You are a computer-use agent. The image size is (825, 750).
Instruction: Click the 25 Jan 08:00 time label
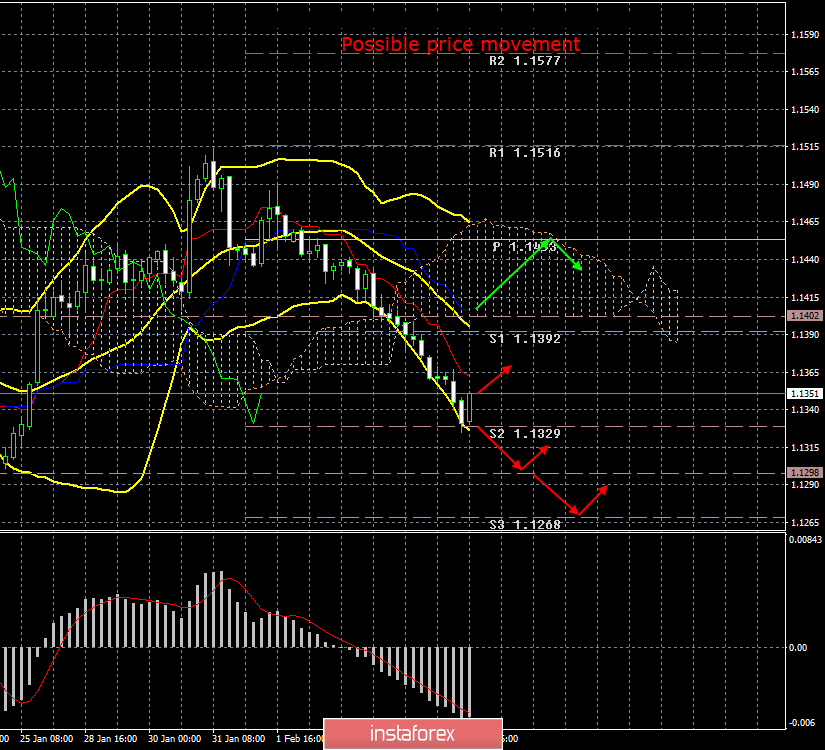[47, 739]
